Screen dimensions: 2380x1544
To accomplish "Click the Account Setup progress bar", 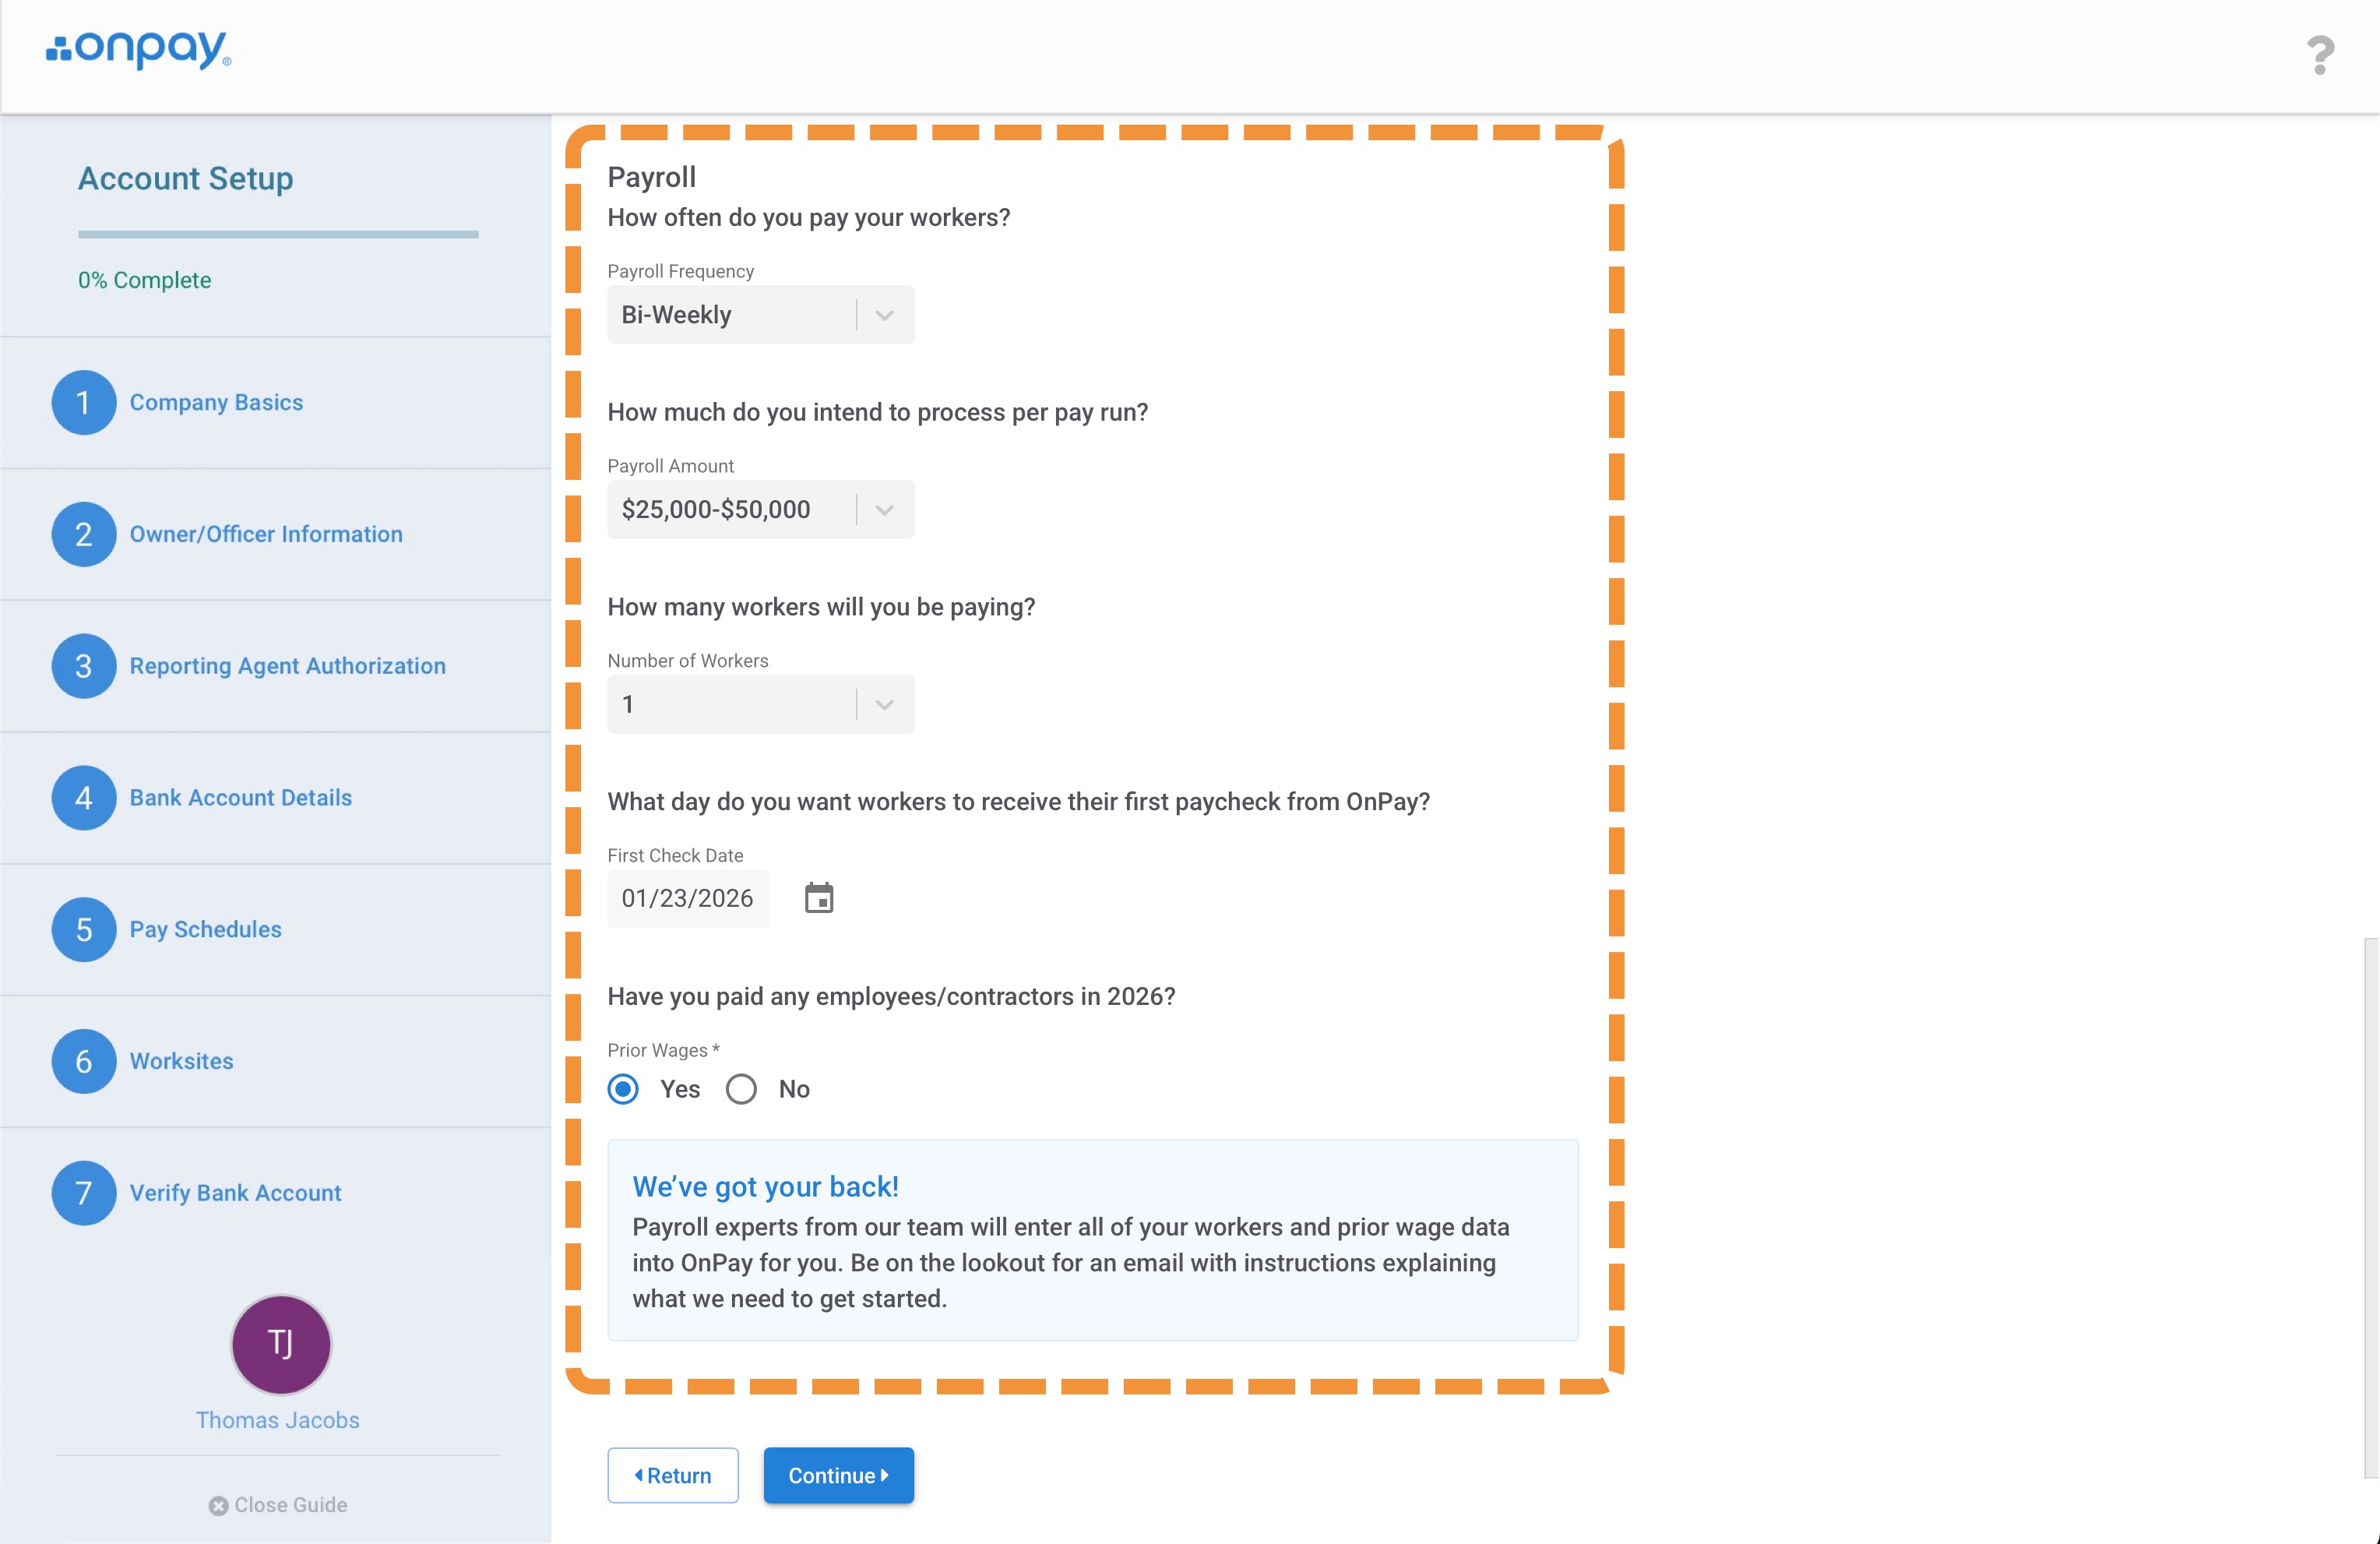I will 278,235.
